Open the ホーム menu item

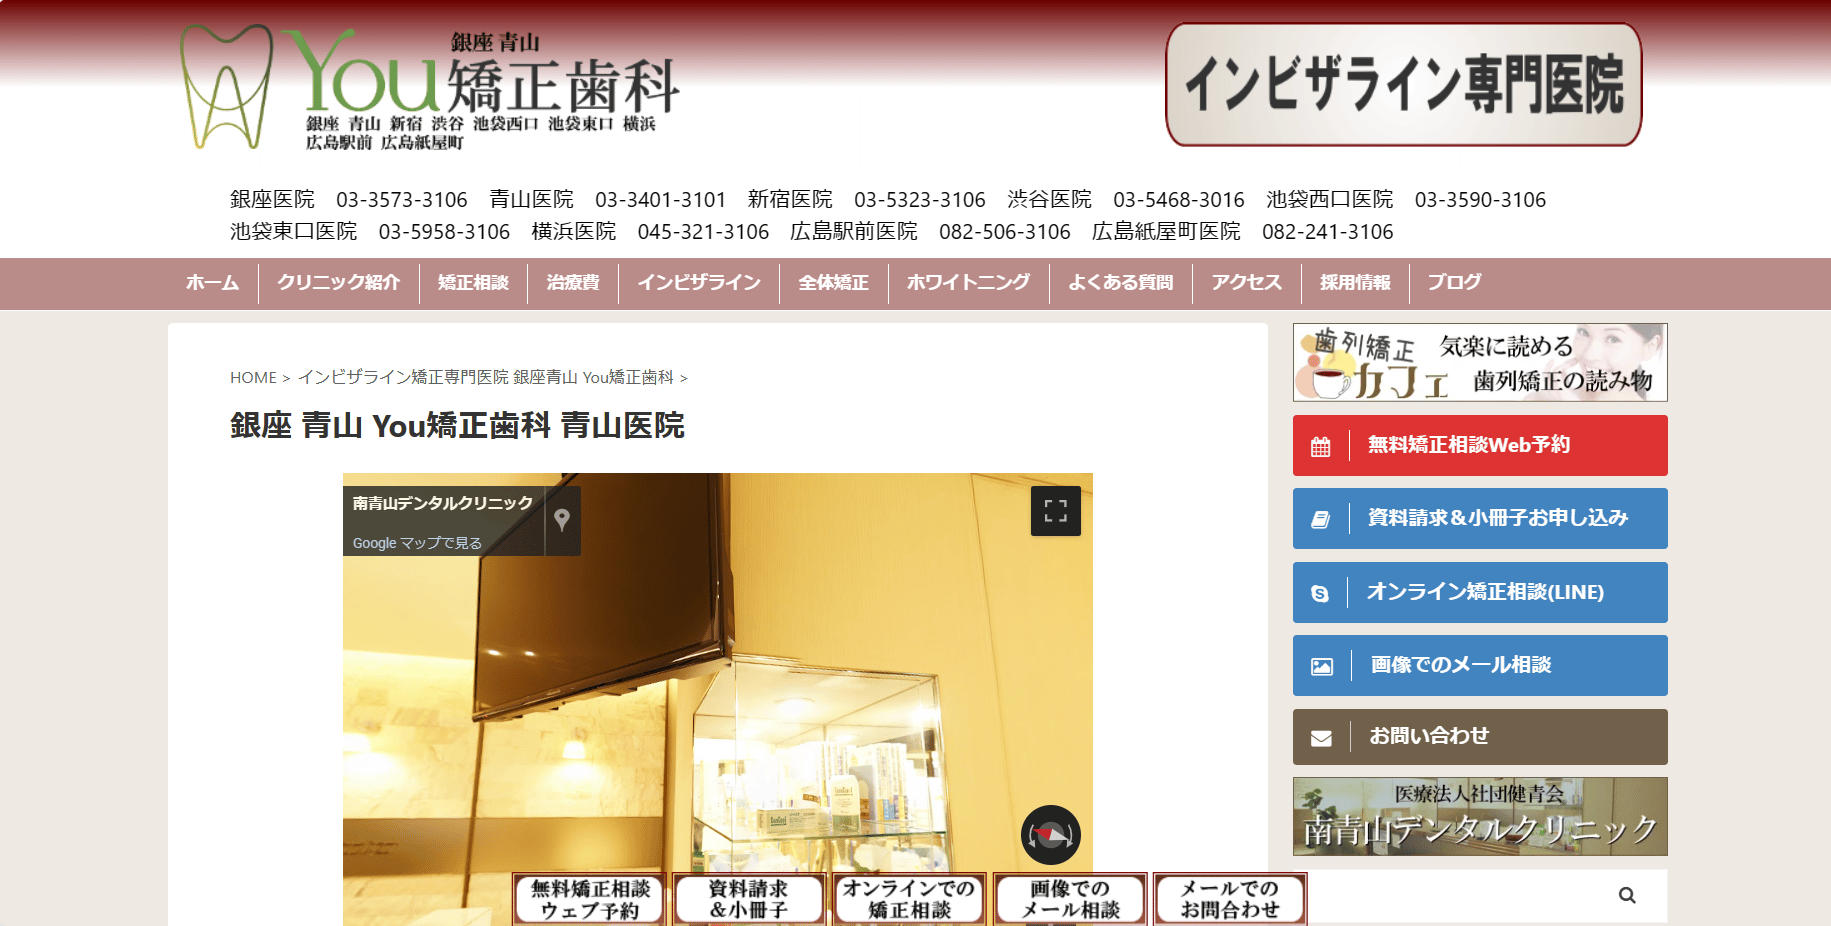pyautogui.click(x=212, y=283)
